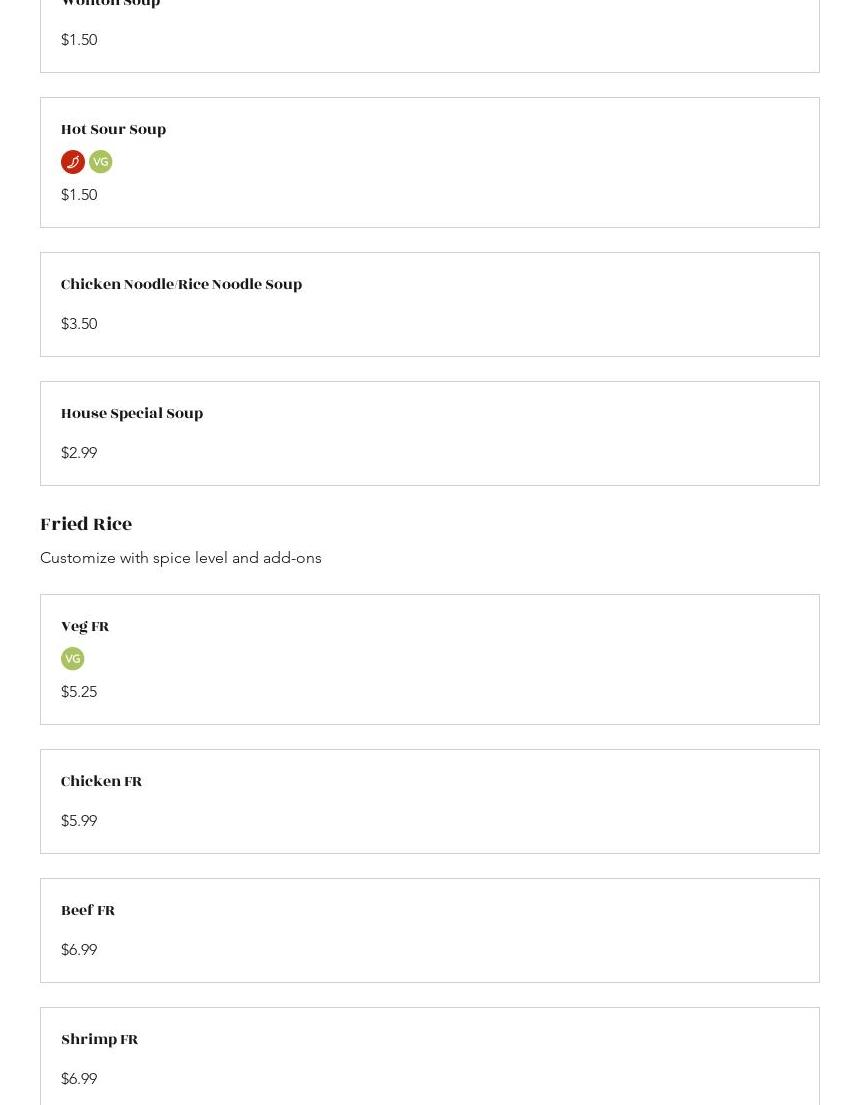Click the $2.99 price label
This screenshot has height=1105, width=845.
[x=79, y=453]
